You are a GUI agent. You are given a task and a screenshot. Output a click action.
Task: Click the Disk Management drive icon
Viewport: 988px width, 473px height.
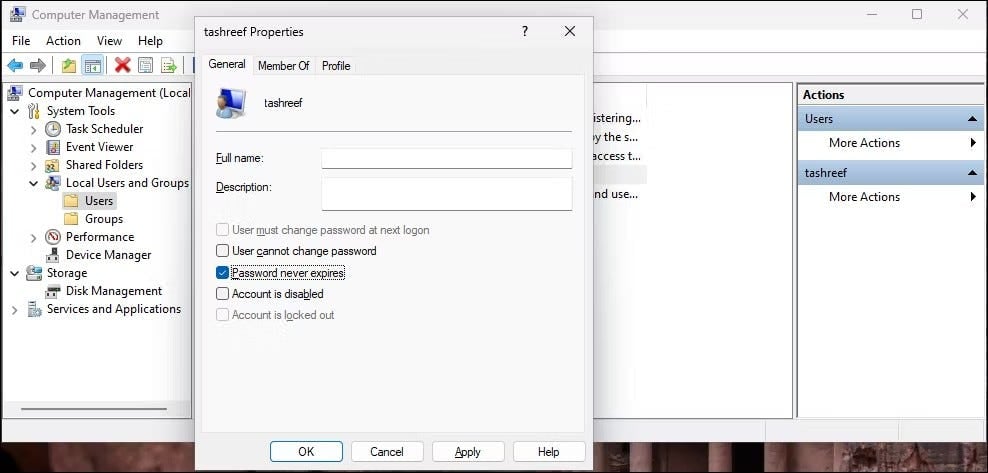[53, 291]
